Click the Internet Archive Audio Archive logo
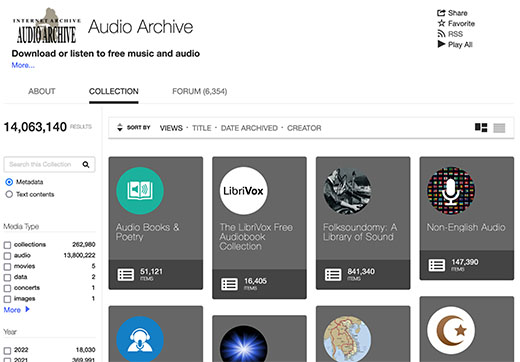Image resolution: width=520 pixels, height=362 pixels. click(47, 26)
